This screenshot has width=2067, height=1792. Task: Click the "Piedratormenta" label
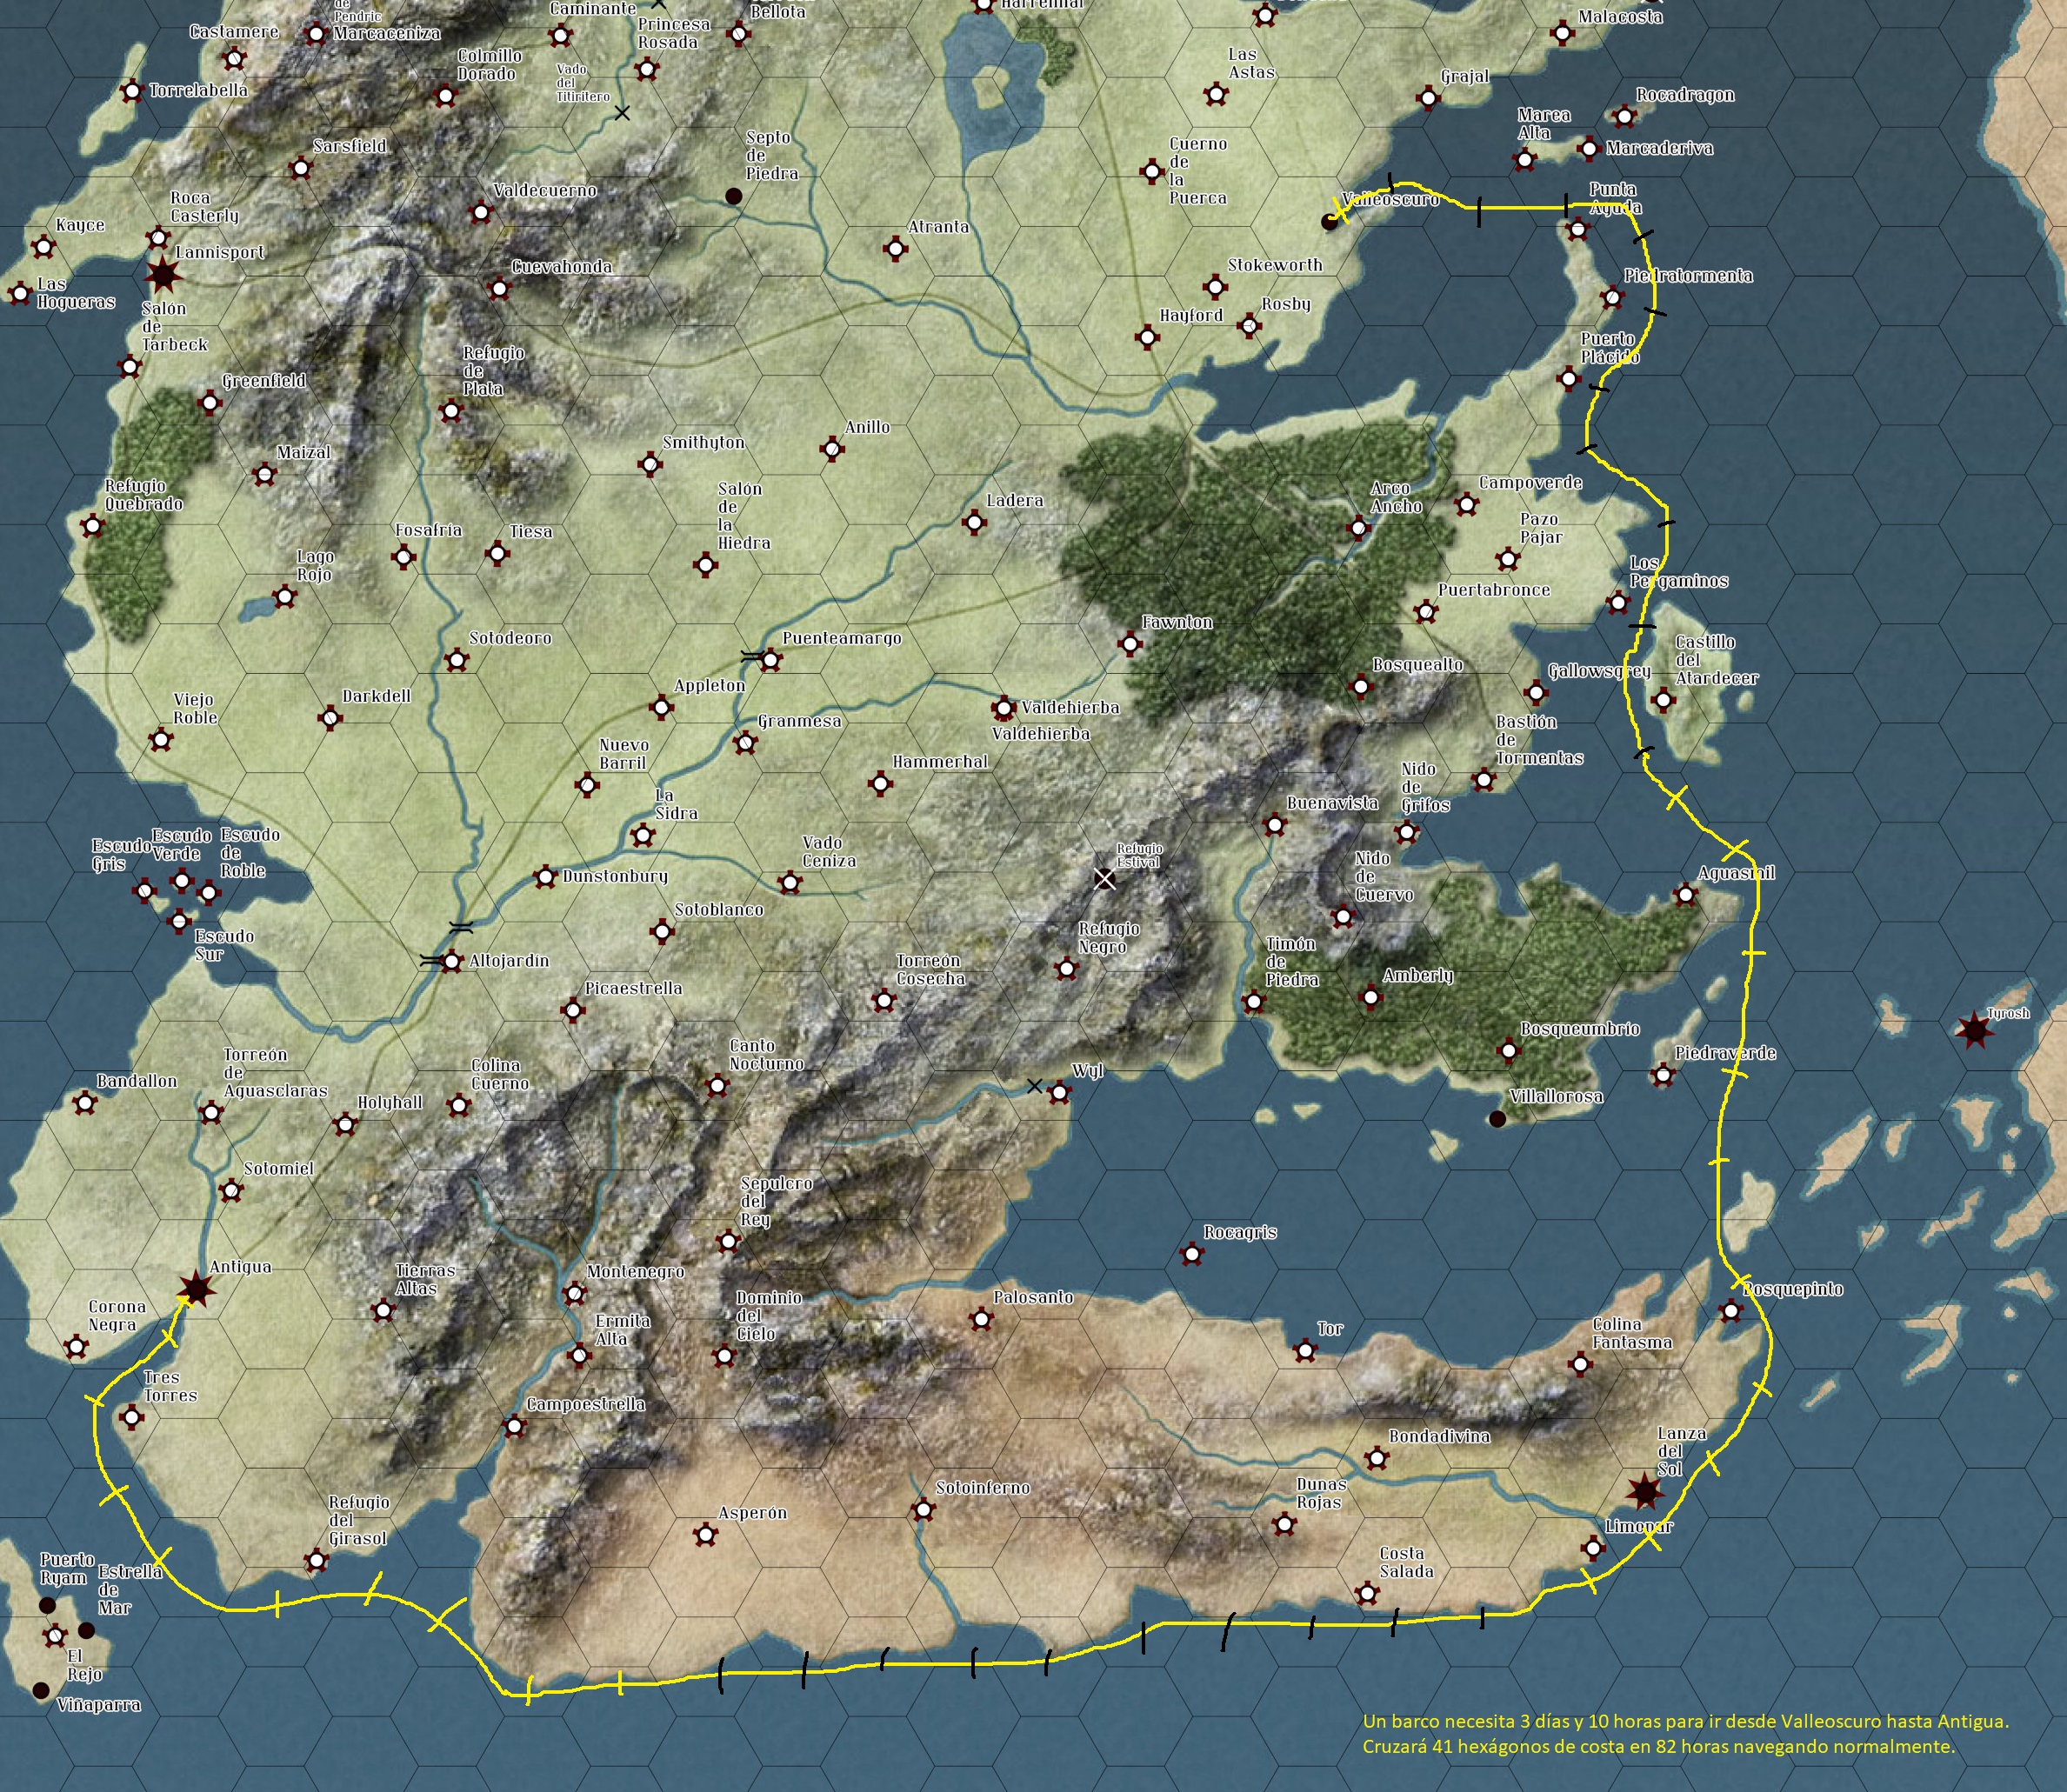(1688, 275)
